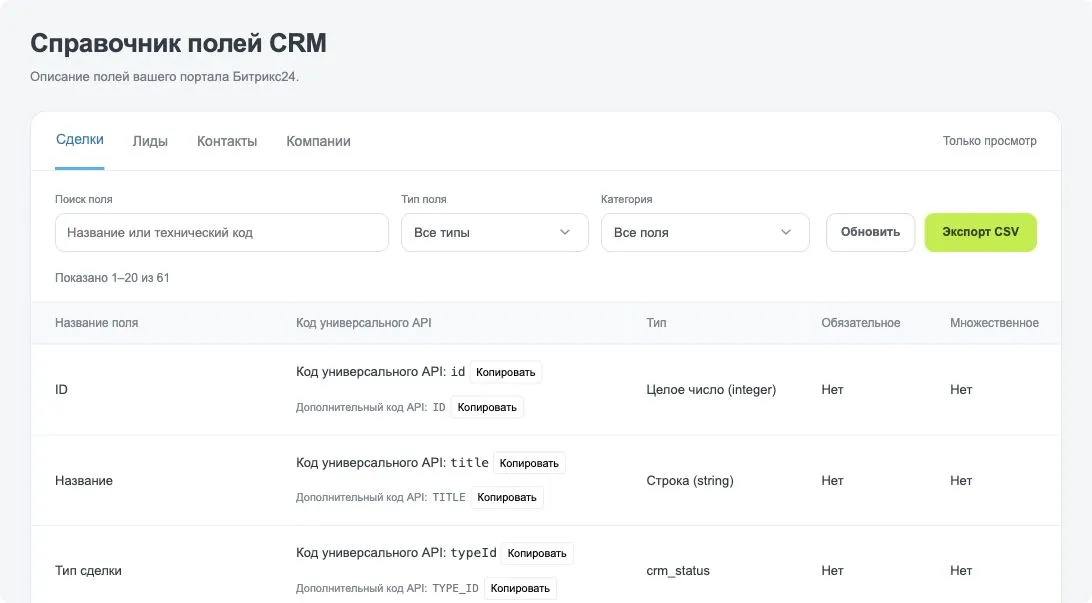Copy the additional API code 'TYPE_ID'
1092x603 pixels.
pyautogui.click(x=520, y=588)
